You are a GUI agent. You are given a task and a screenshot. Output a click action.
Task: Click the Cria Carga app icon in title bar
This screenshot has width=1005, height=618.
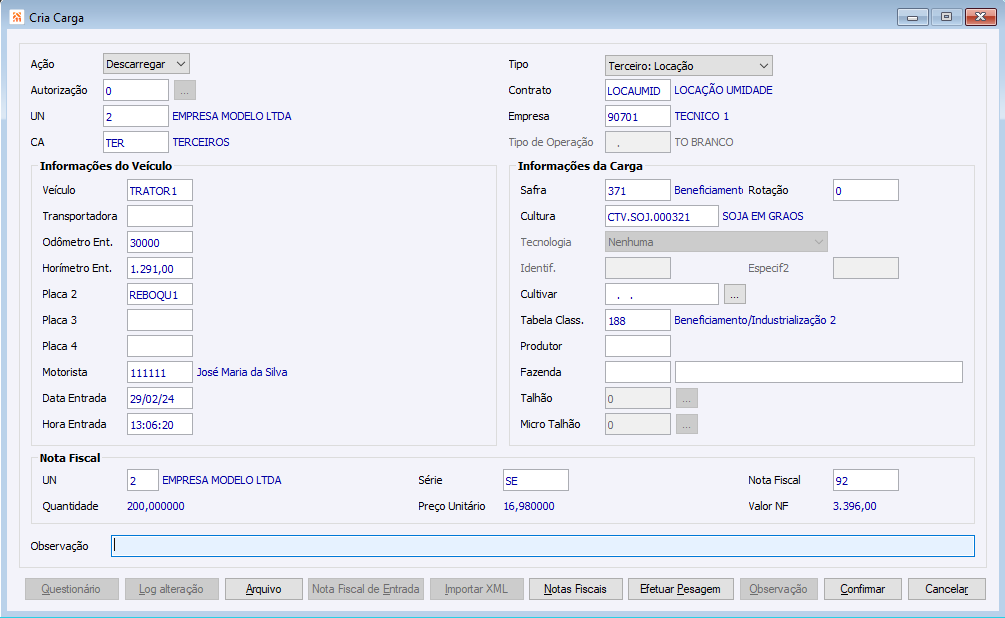(x=17, y=17)
